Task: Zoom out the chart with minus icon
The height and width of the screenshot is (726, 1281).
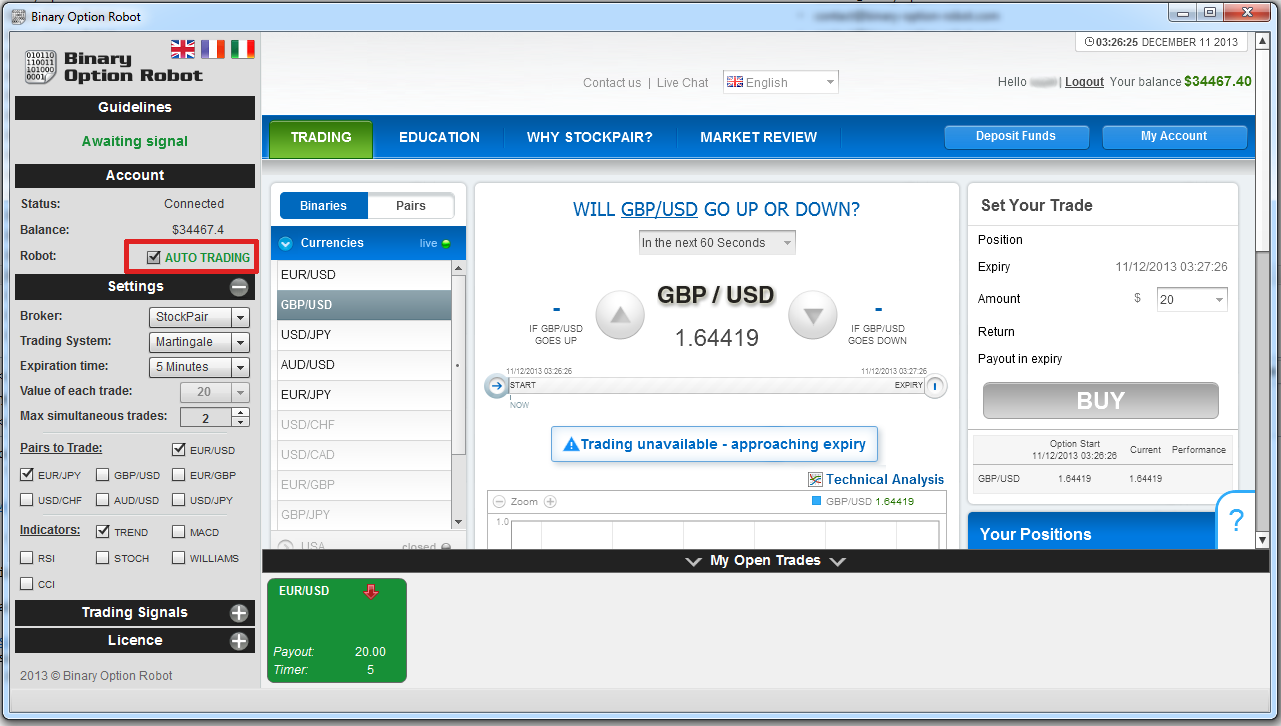Action: pyautogui.click(x=498, y=502)
